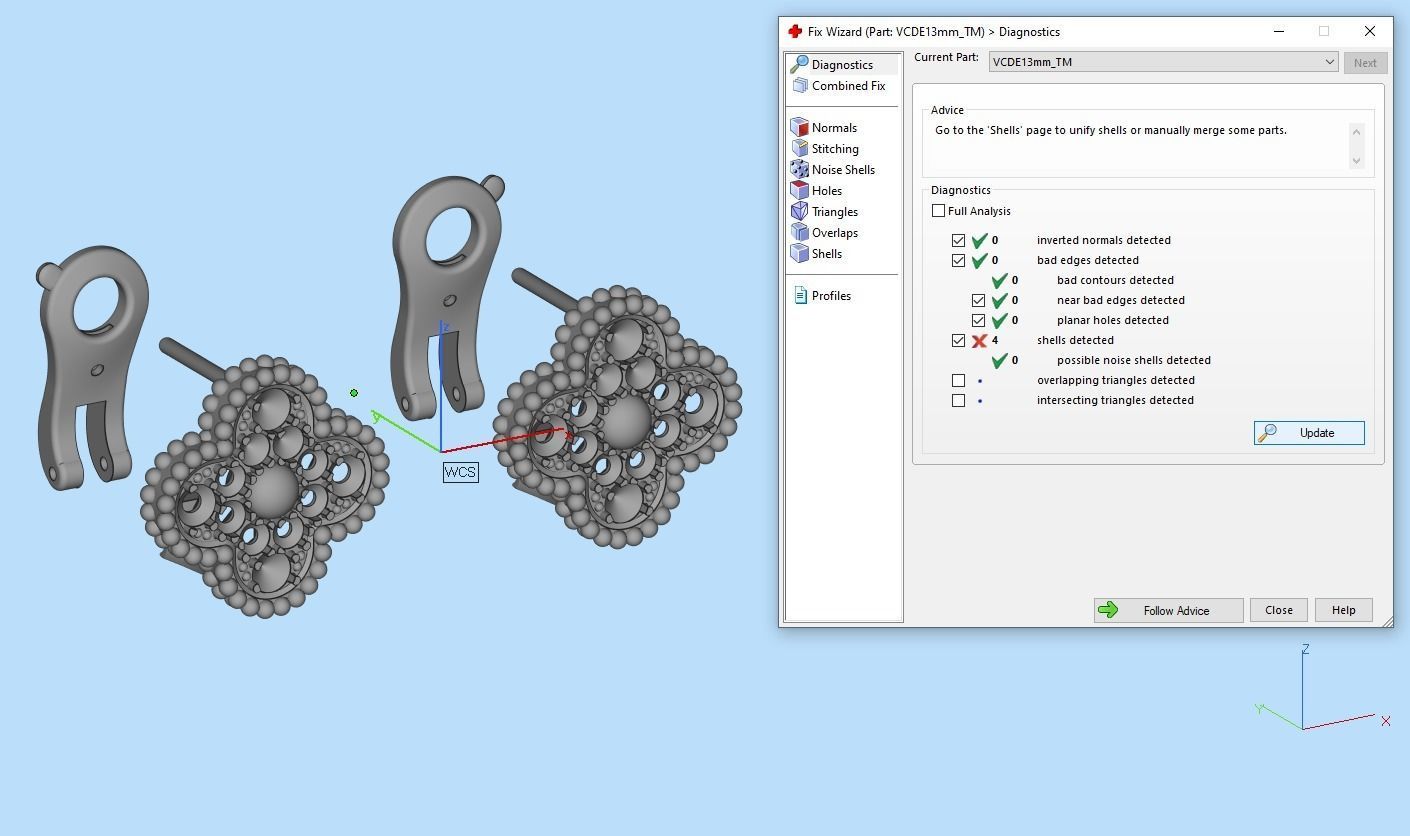Viewport: 1410px width, 836px height.
Task: Click the Stitching cube icon
Action: [x=799, y=148]
